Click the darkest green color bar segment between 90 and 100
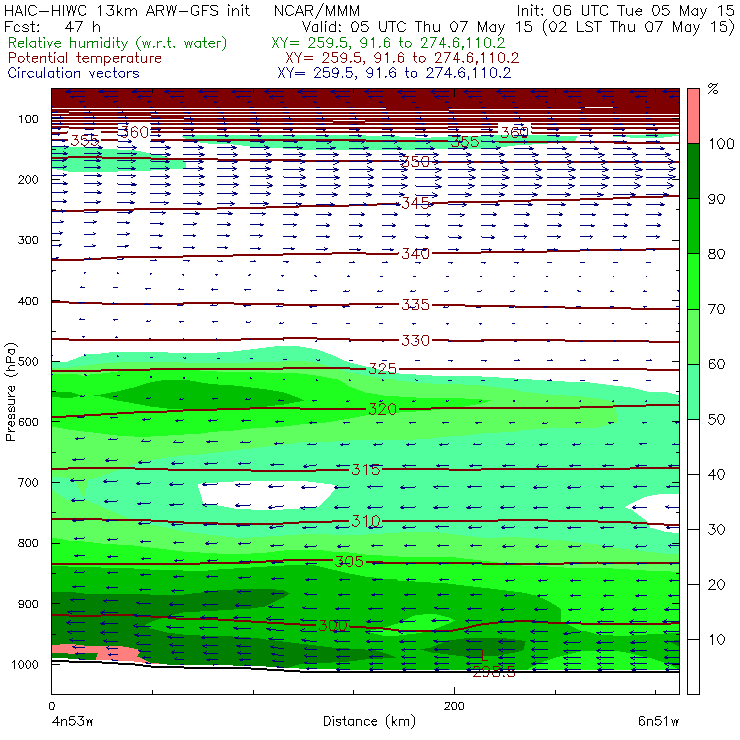 pyautogui.click(x=693, y=171)
